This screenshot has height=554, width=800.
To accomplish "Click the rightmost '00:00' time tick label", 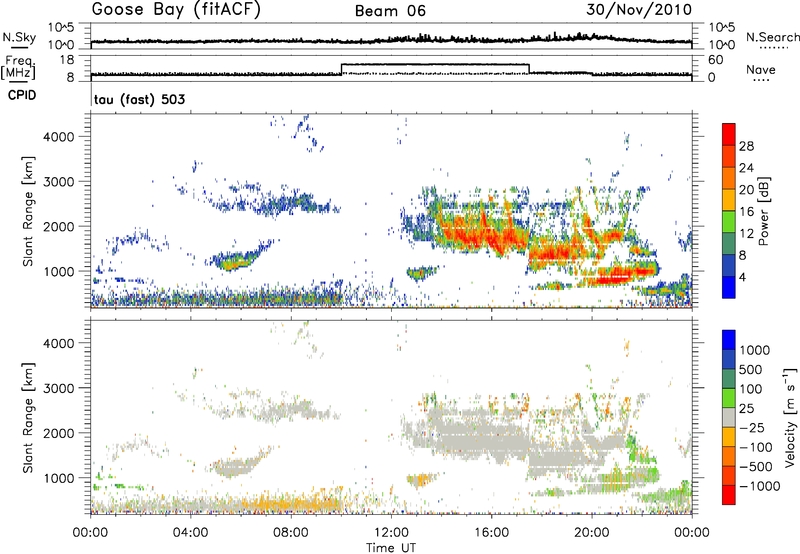I will click(691, 533).
